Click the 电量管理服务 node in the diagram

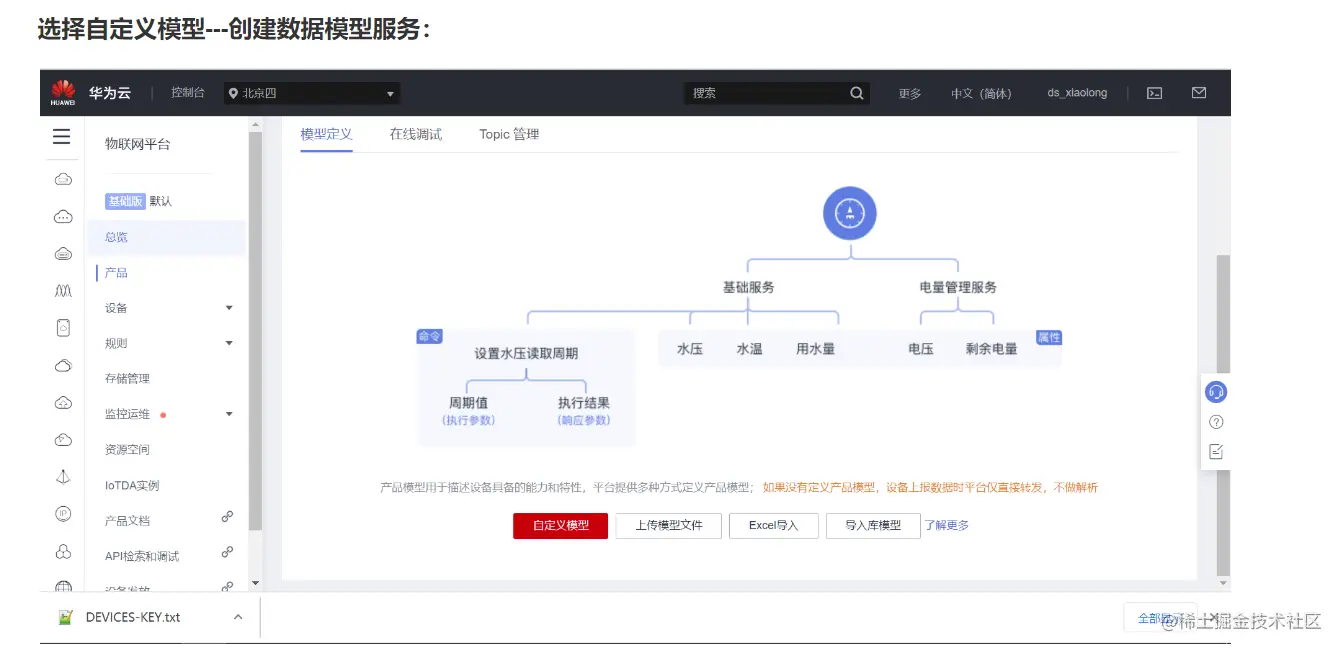coord(958,287)
